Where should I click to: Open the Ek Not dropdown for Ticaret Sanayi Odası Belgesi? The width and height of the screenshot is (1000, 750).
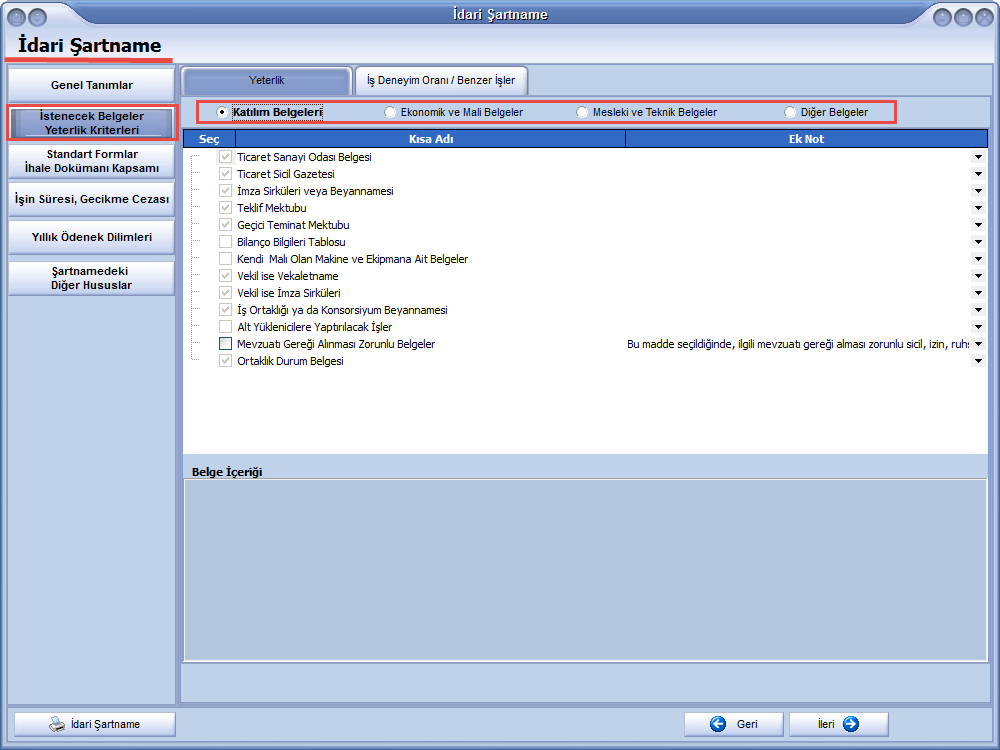(978, 157)
